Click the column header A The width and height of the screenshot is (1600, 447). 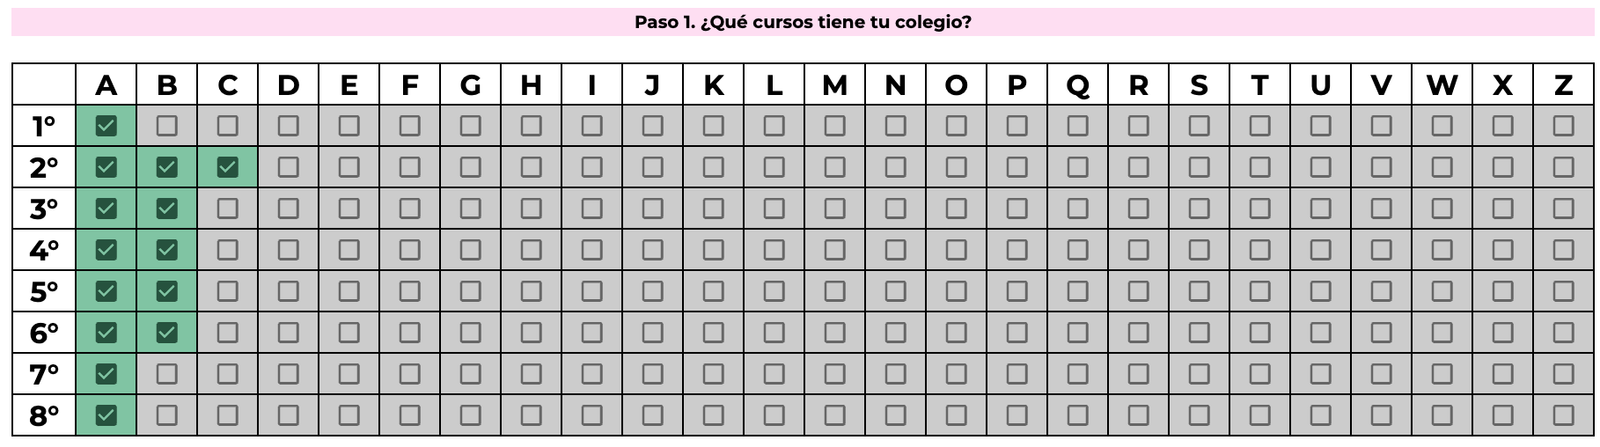[x=106, y=85]
